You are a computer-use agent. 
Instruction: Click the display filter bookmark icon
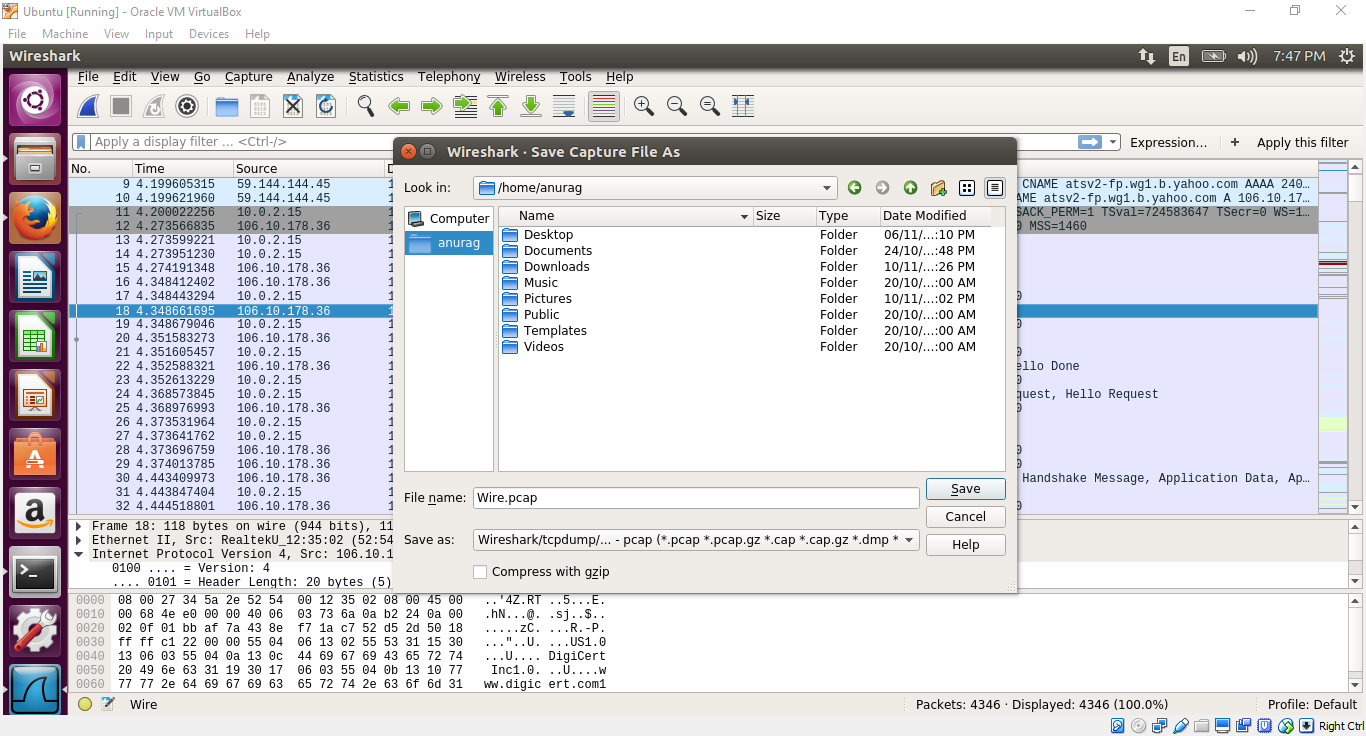pyautogui.click(x=81, y=142)
